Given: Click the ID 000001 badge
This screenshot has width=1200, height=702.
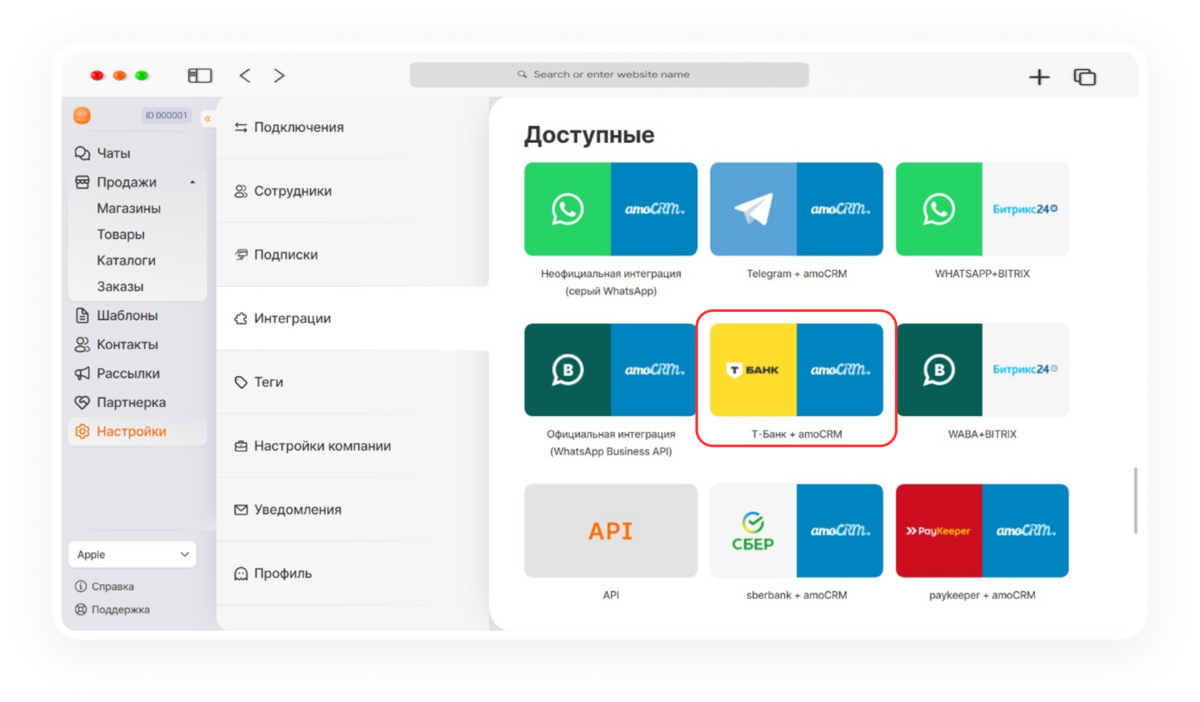Looking at the screenshot, I should 166,116.
